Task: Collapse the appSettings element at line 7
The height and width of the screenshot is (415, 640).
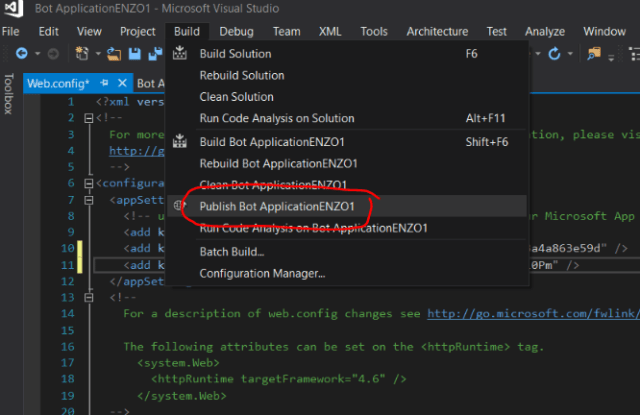Action: pyautogui.click(x=89, y=200)
